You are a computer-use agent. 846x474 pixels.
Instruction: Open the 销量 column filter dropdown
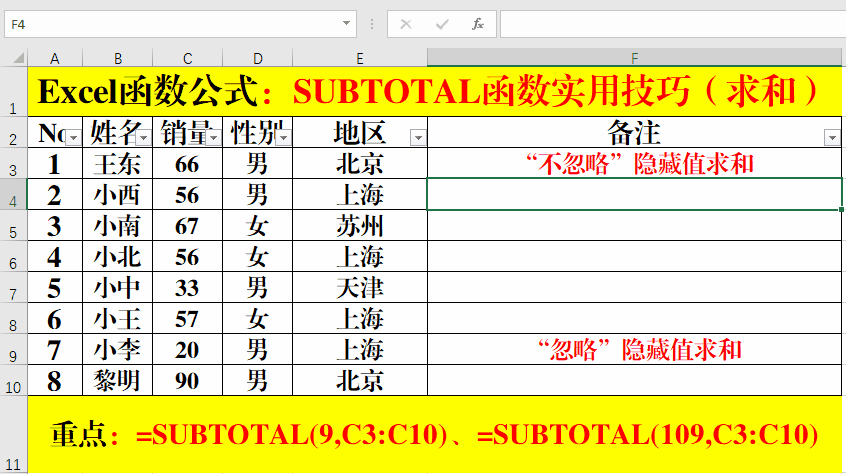[x=214, y=138]
